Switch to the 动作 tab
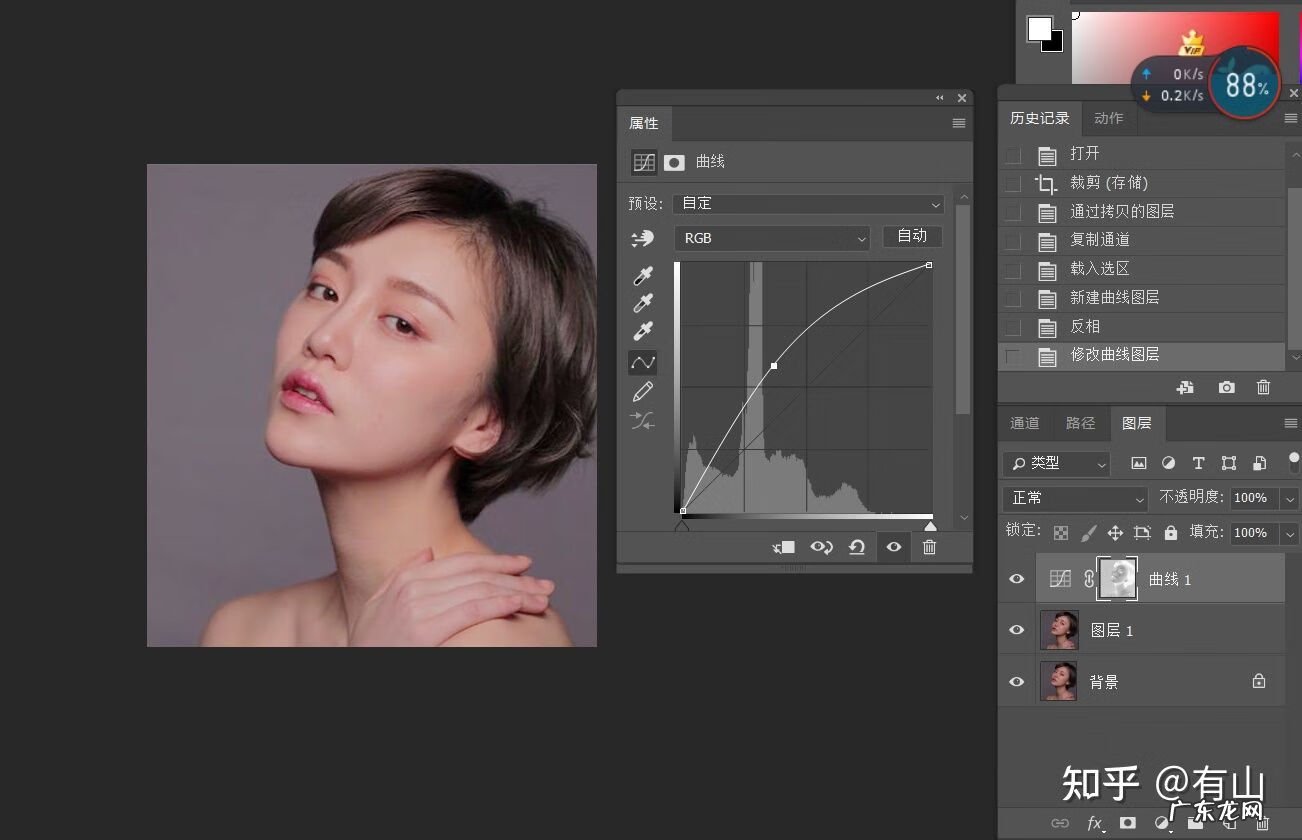1302x840 pixels. tap(1108, 117)
